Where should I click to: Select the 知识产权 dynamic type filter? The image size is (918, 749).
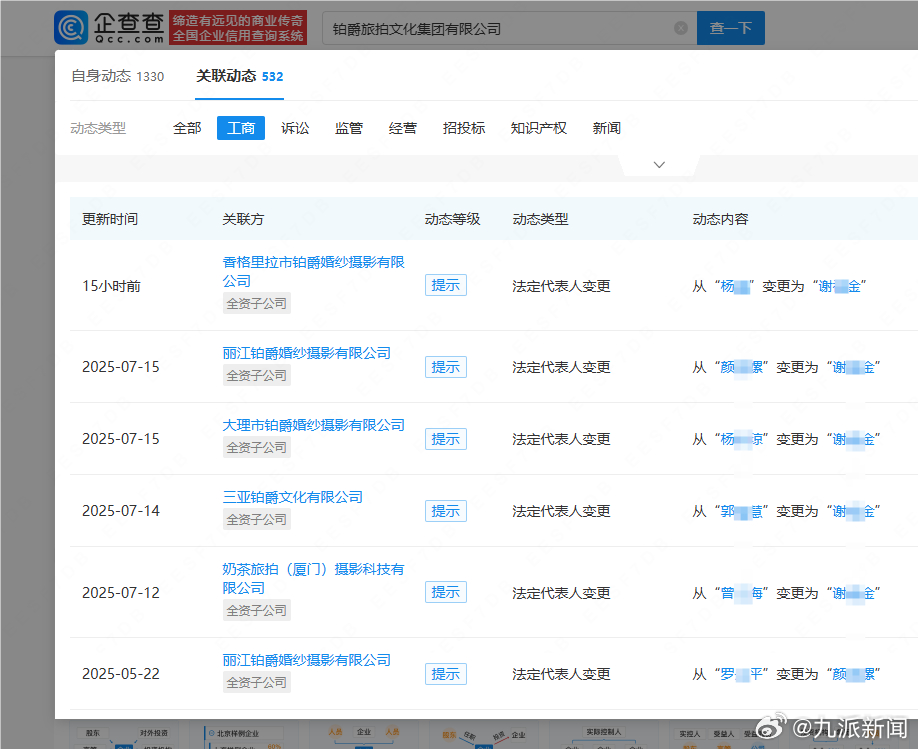click(539, 128)
